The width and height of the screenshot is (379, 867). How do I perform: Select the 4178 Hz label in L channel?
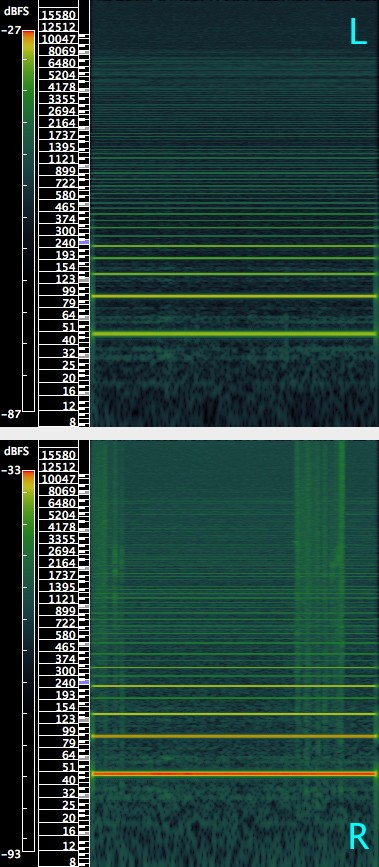(61, 87)
